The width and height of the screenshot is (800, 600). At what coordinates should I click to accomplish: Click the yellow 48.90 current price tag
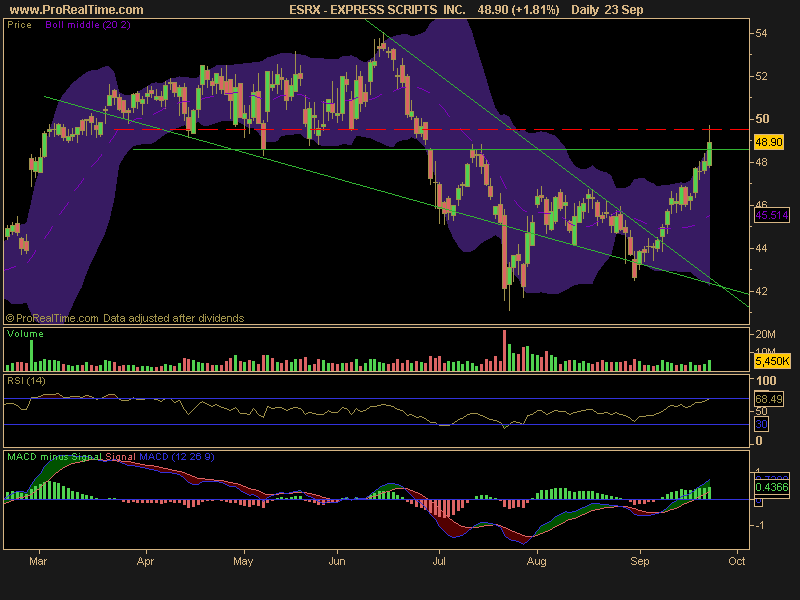tap(768, 142)
